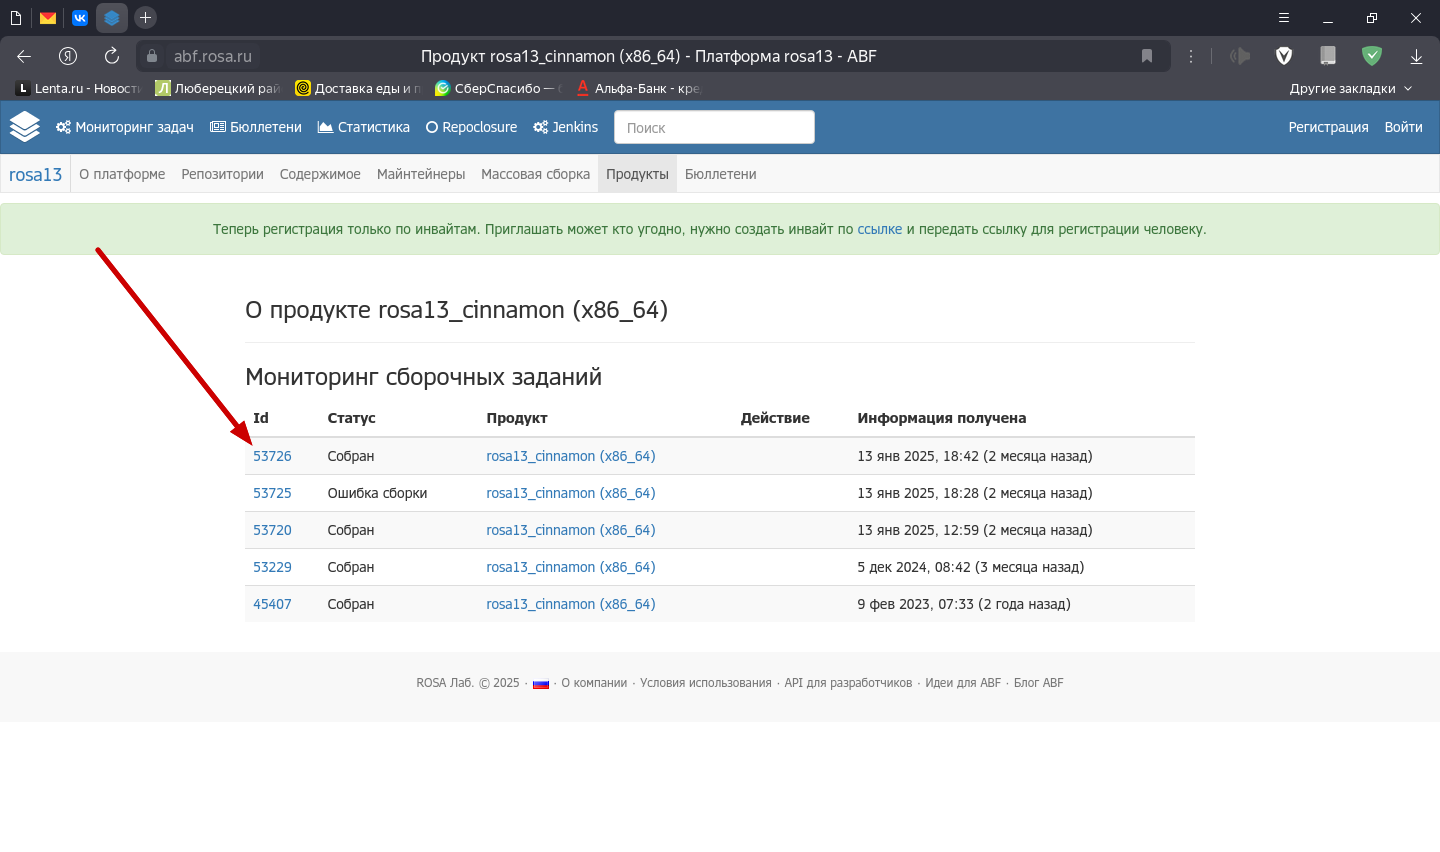Open the downloads arrow icon
Screen dimensions: 1440x852
pyautogui.click(x=1416, y=56)
